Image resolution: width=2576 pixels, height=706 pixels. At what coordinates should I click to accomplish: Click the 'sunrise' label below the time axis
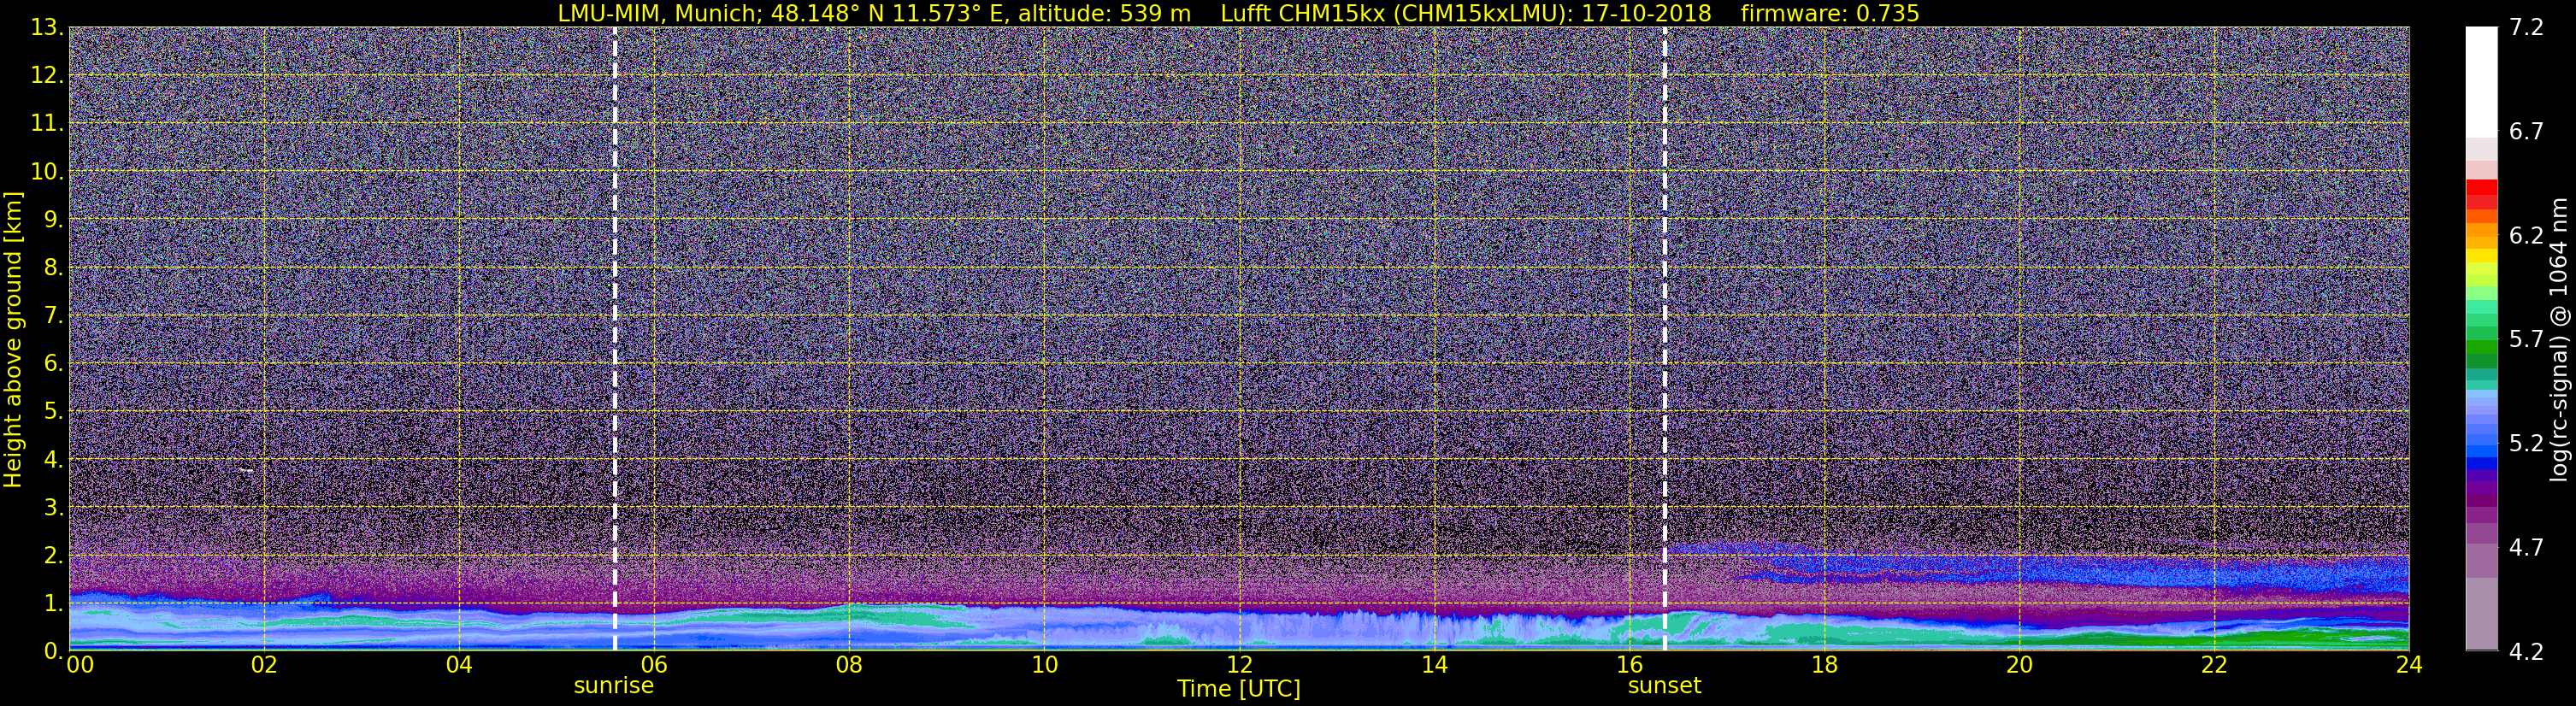tap(613, 686)
